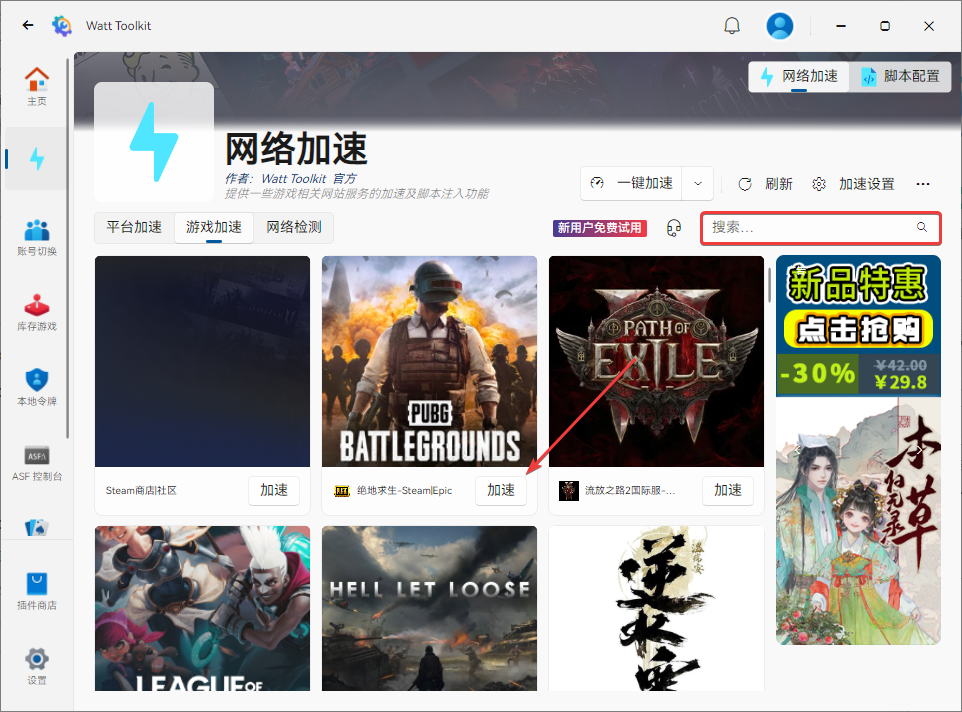Image resolution: width=962 pixels, height=712 pixels.
Task: Open the three-dot more options menu
Action: click(923, 184)
